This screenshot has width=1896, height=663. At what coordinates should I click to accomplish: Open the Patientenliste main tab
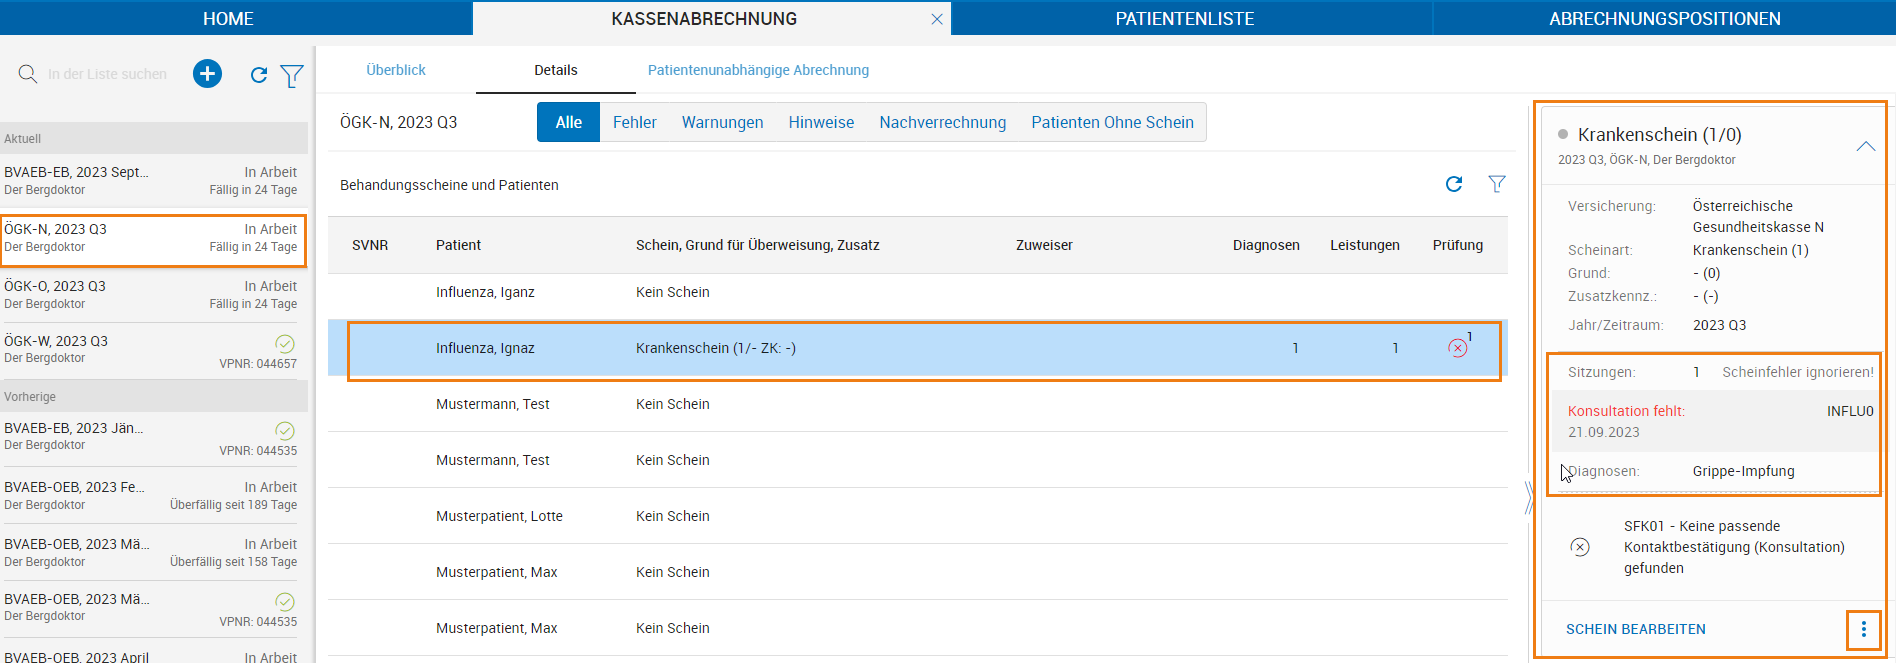point(1185,19)
